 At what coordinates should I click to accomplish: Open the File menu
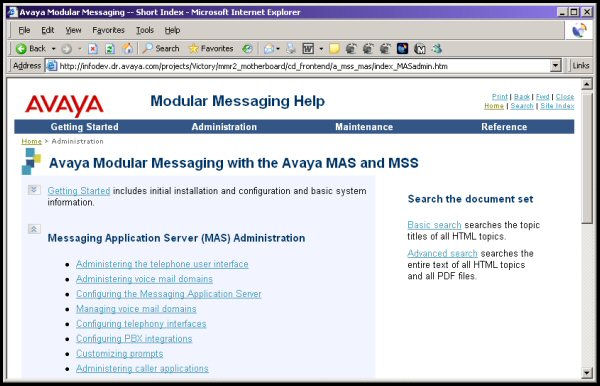(x=24, y=30)
